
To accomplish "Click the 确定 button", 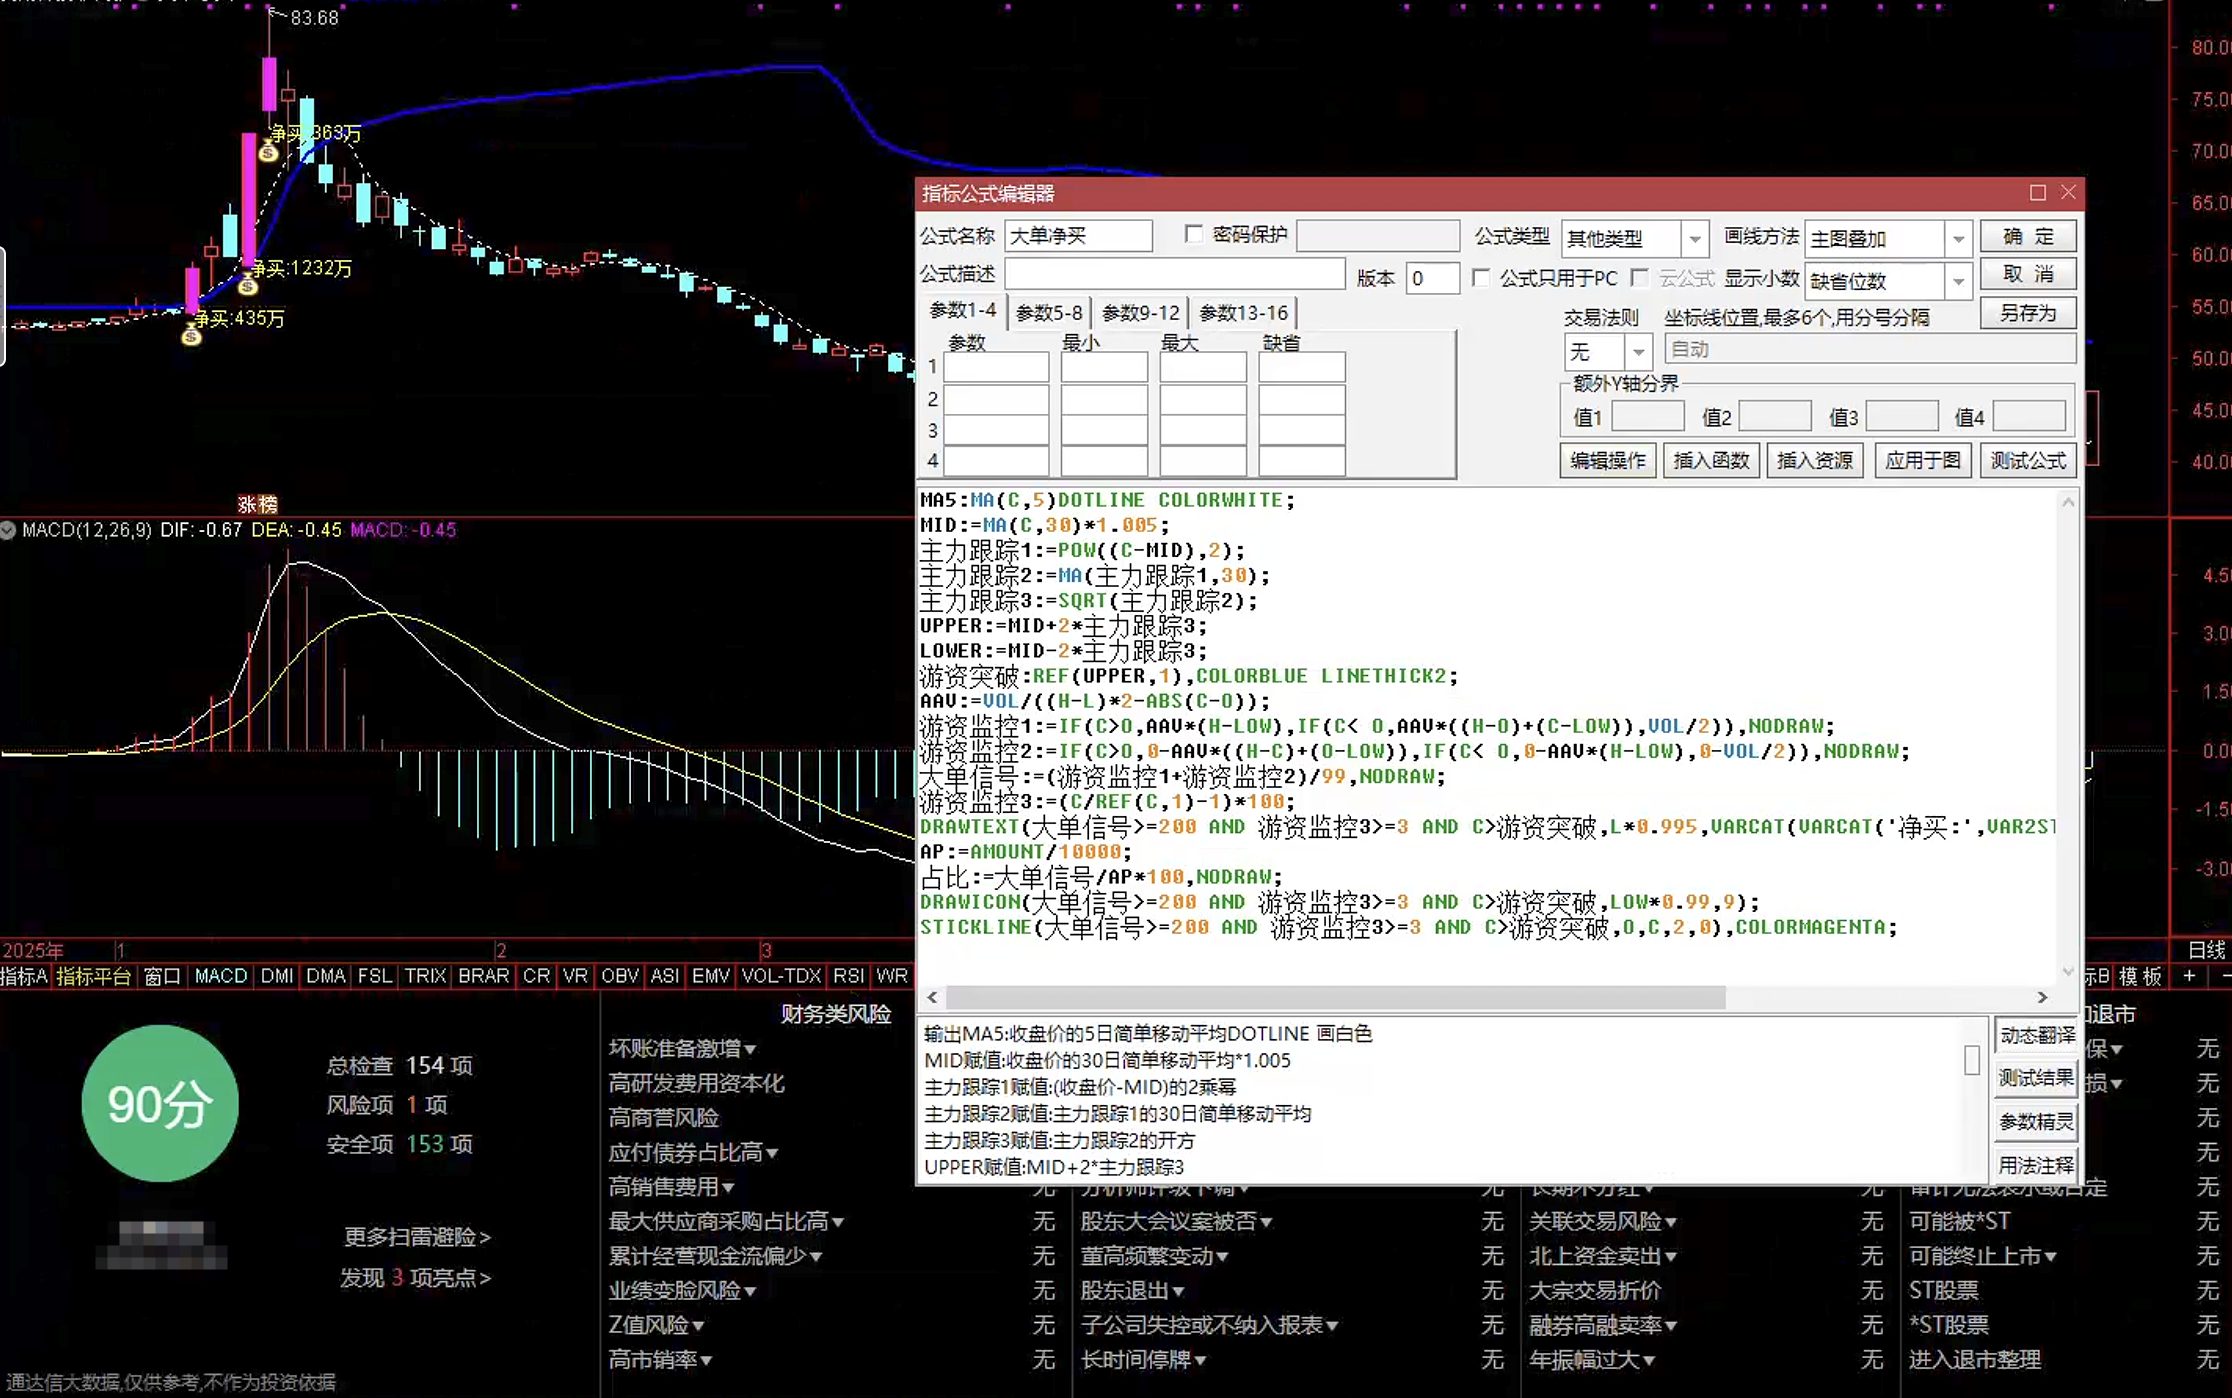I will click(2028, 237).
